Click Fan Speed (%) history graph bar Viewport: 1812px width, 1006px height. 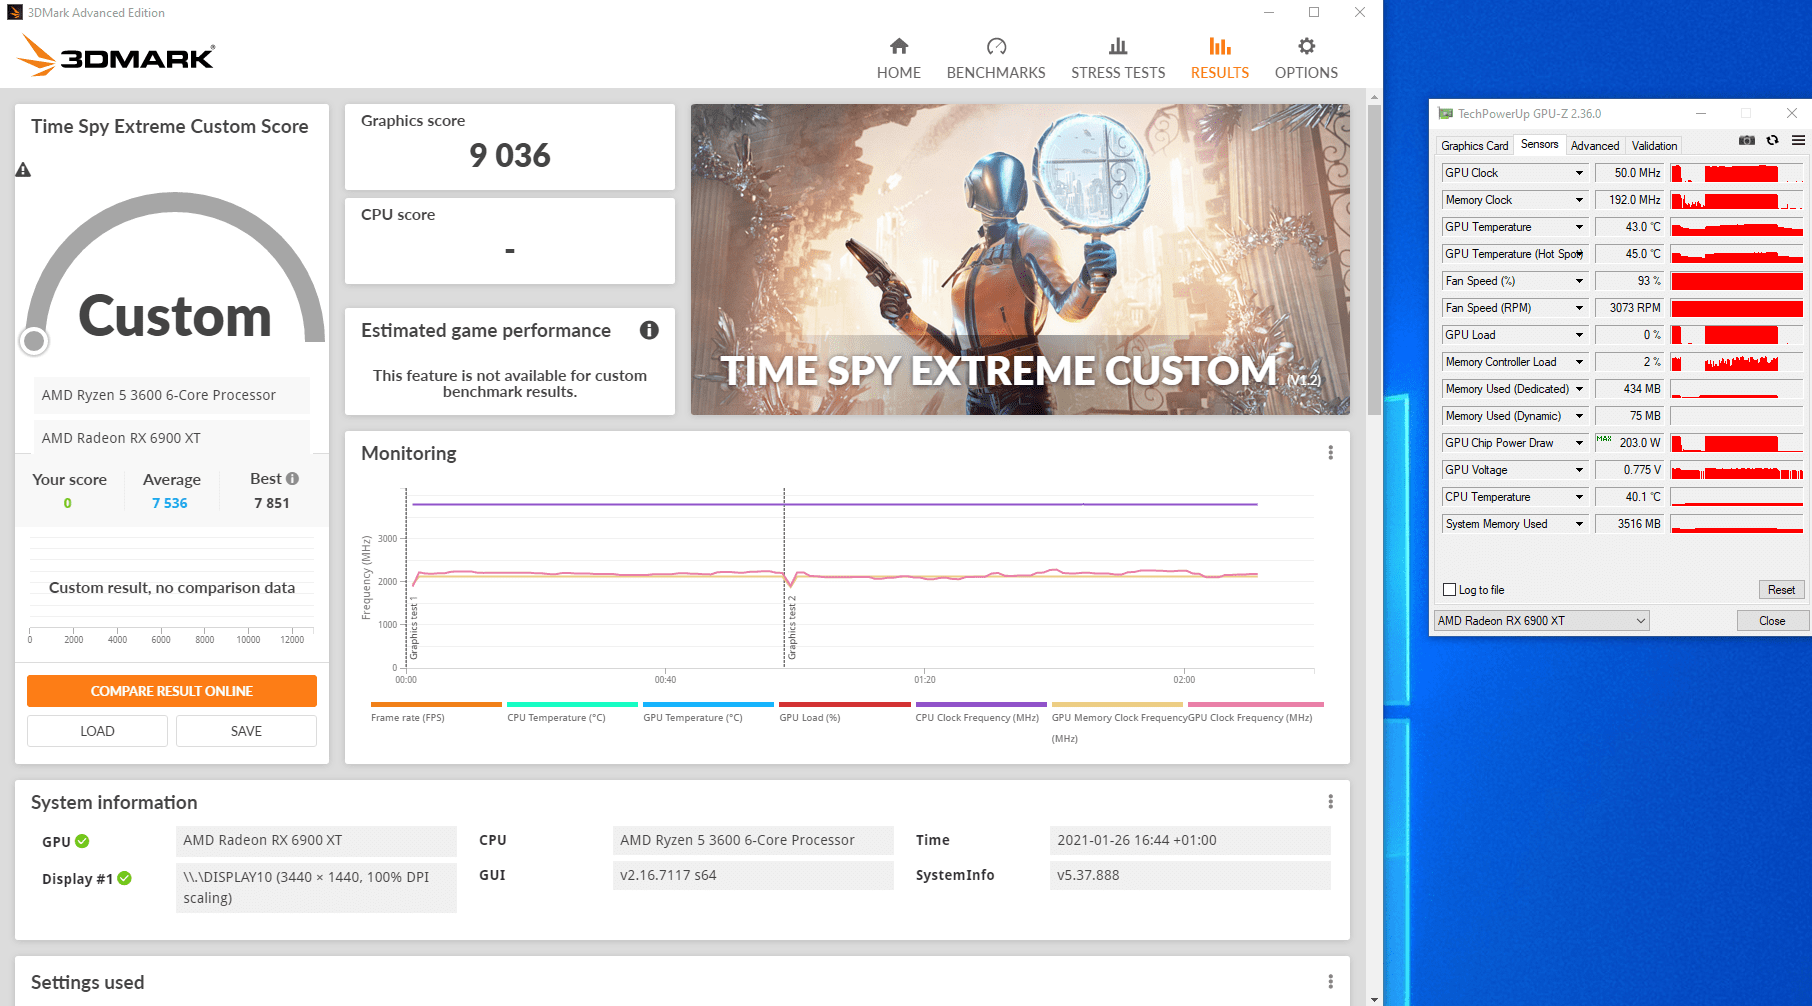pyautogui.click(x=1737, y=281)
